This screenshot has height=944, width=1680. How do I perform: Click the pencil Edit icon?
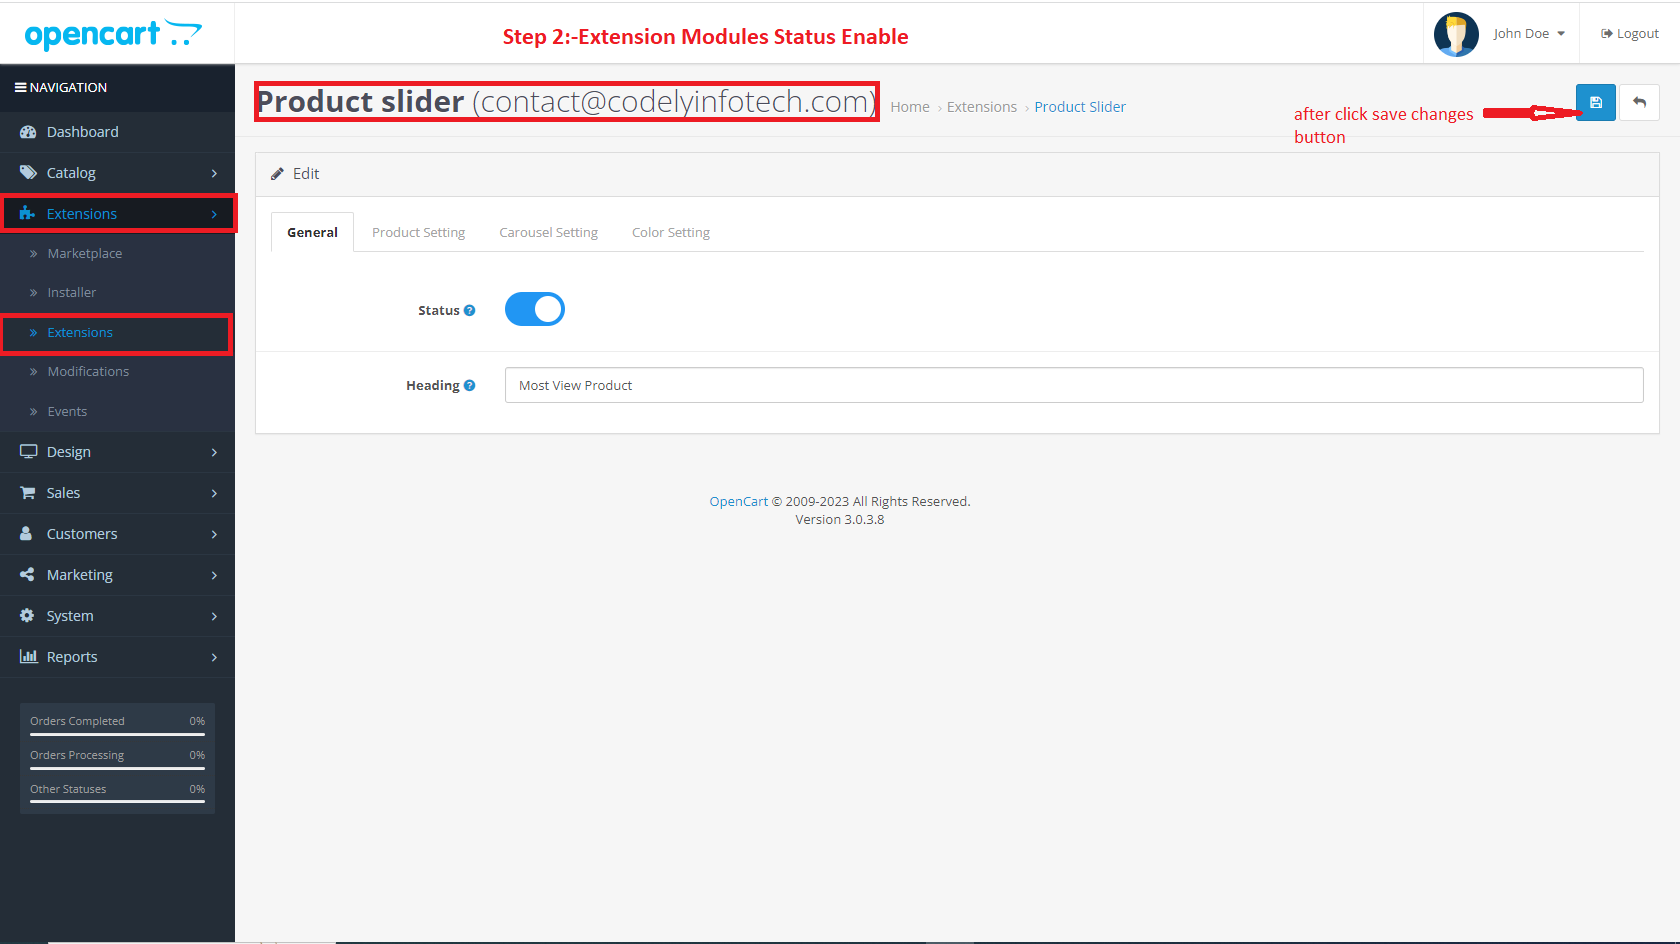pos(277,174)
